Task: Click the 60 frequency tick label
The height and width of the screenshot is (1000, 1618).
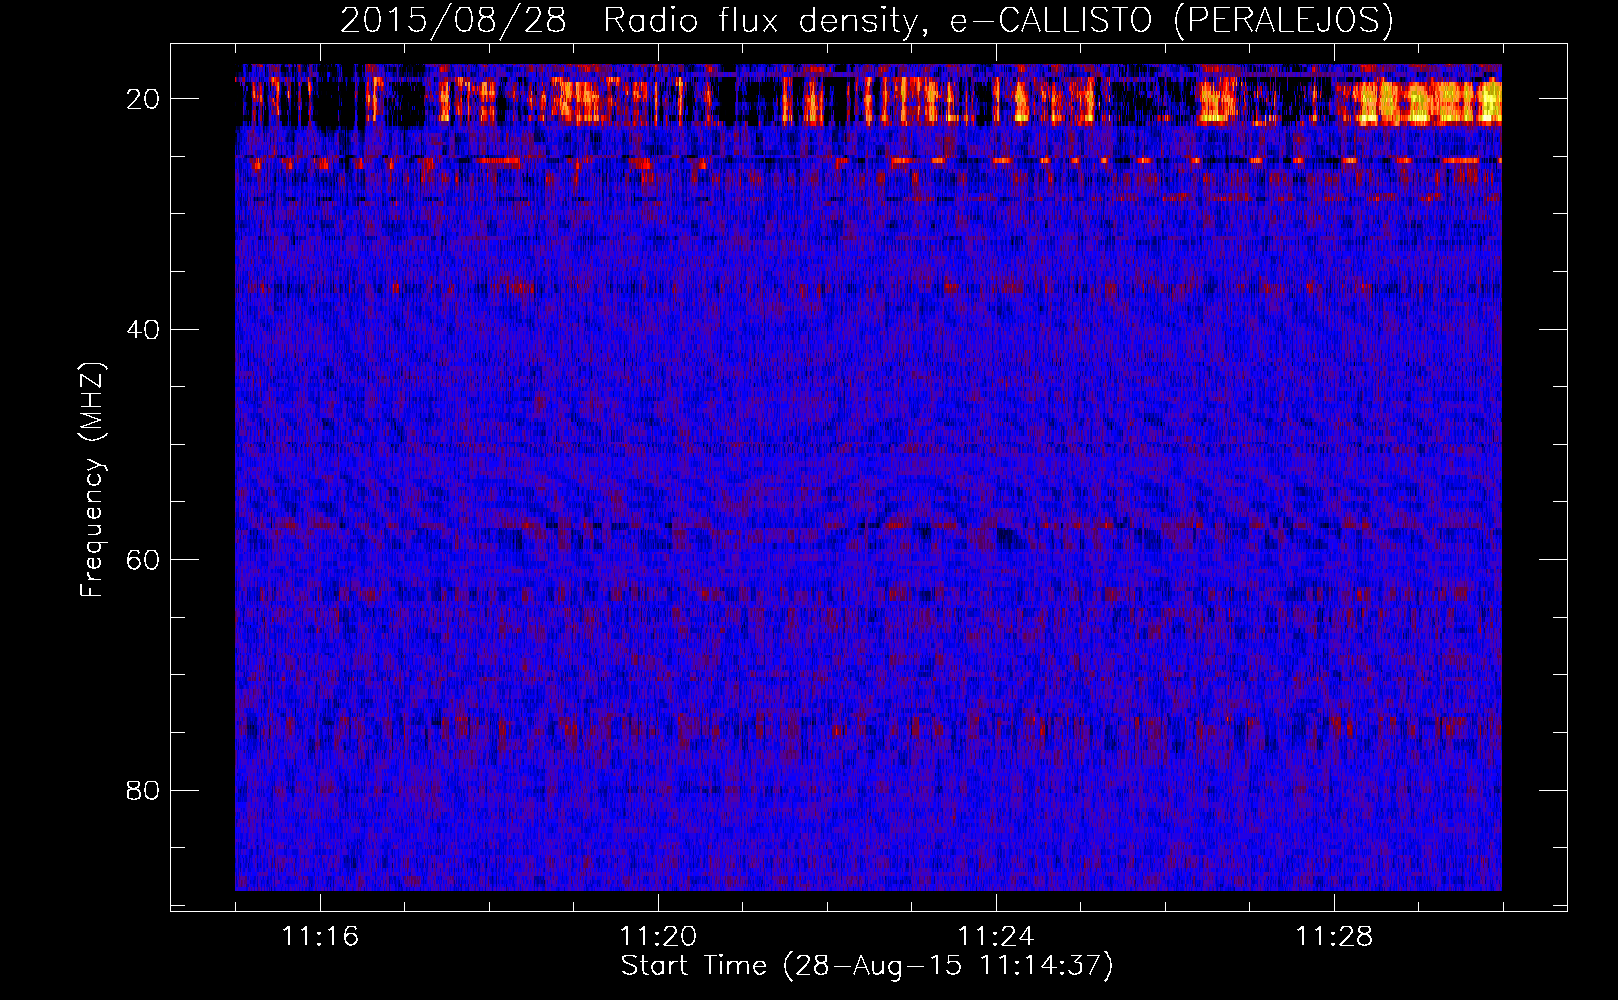Action: pos(143,560)
